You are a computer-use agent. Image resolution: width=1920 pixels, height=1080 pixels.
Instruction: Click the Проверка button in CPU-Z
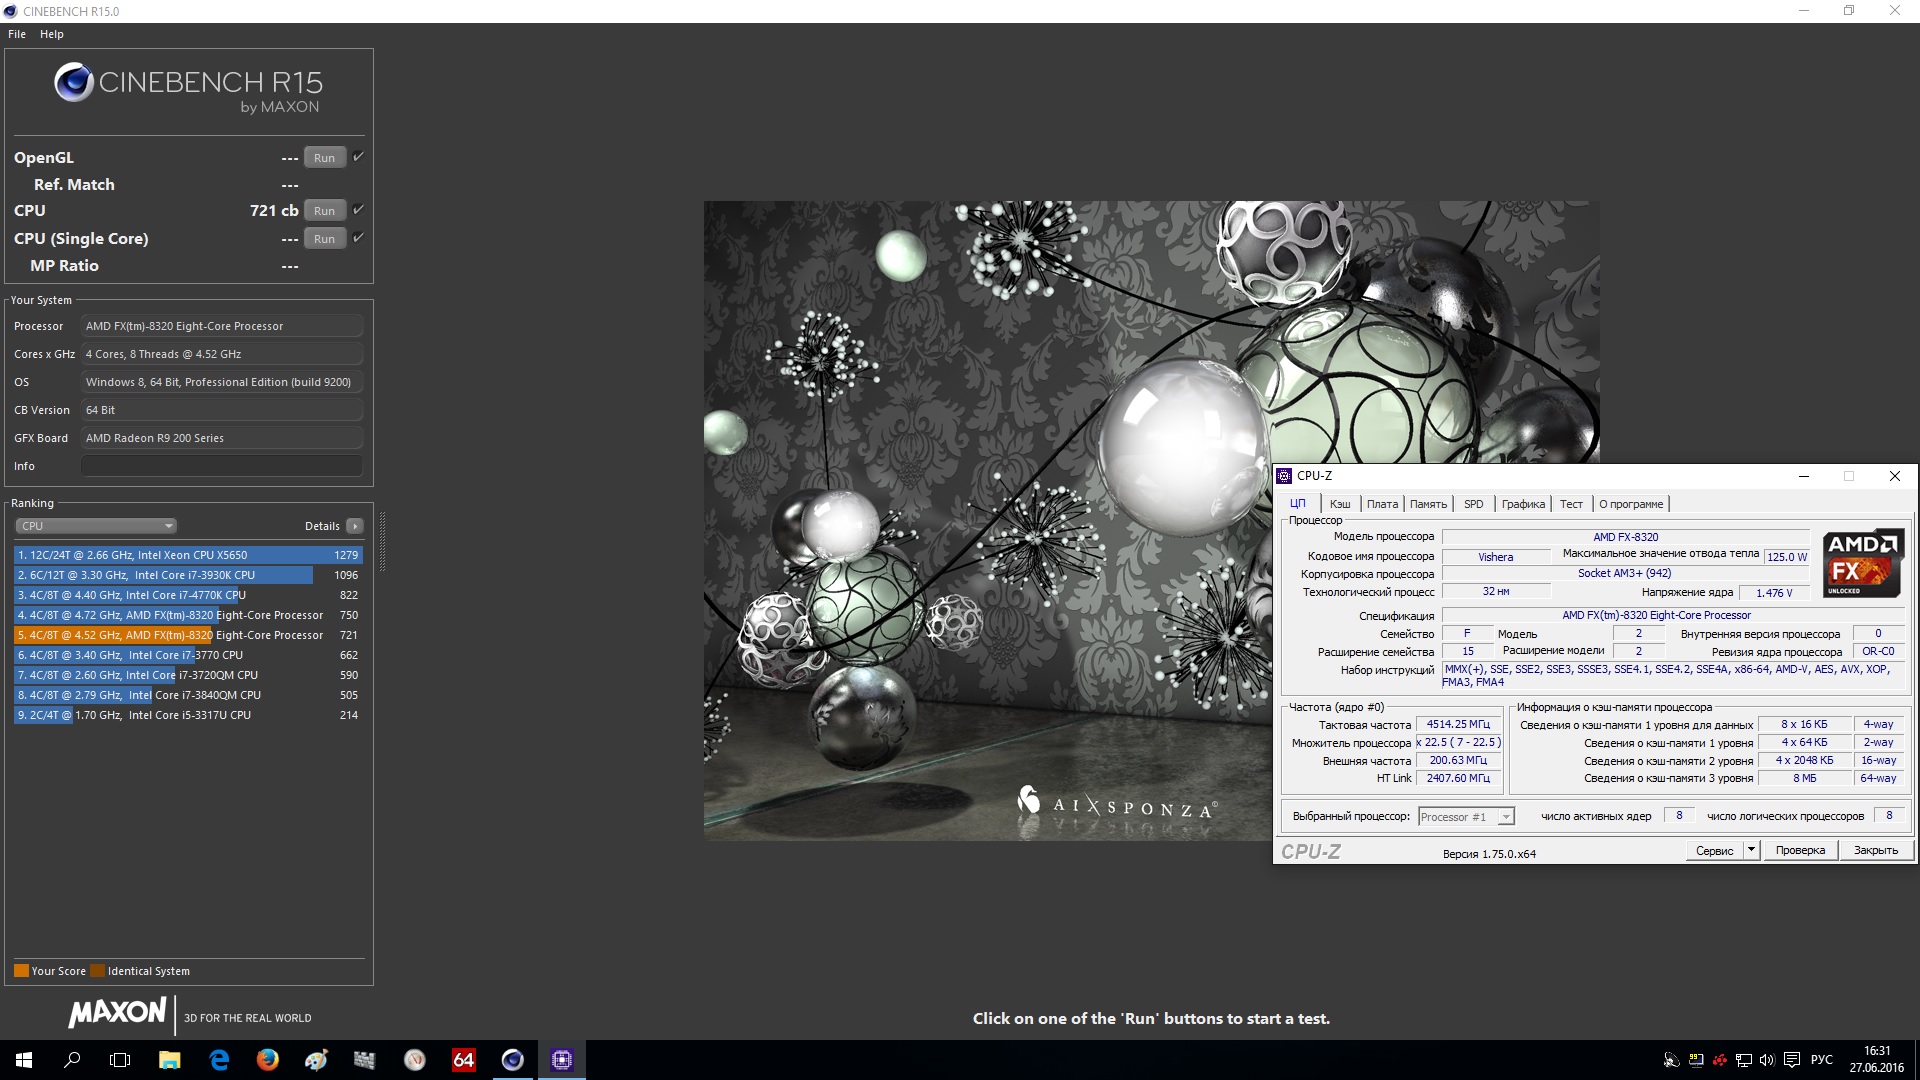(x=1799, y=850)
